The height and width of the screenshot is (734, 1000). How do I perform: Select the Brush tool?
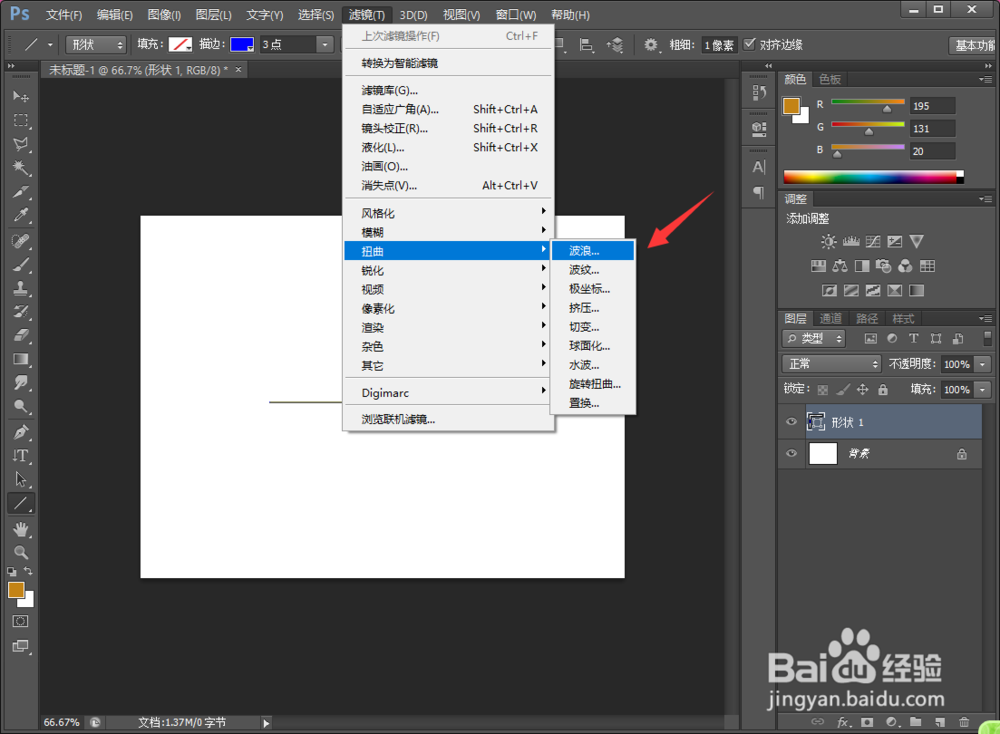click(20, 265)
